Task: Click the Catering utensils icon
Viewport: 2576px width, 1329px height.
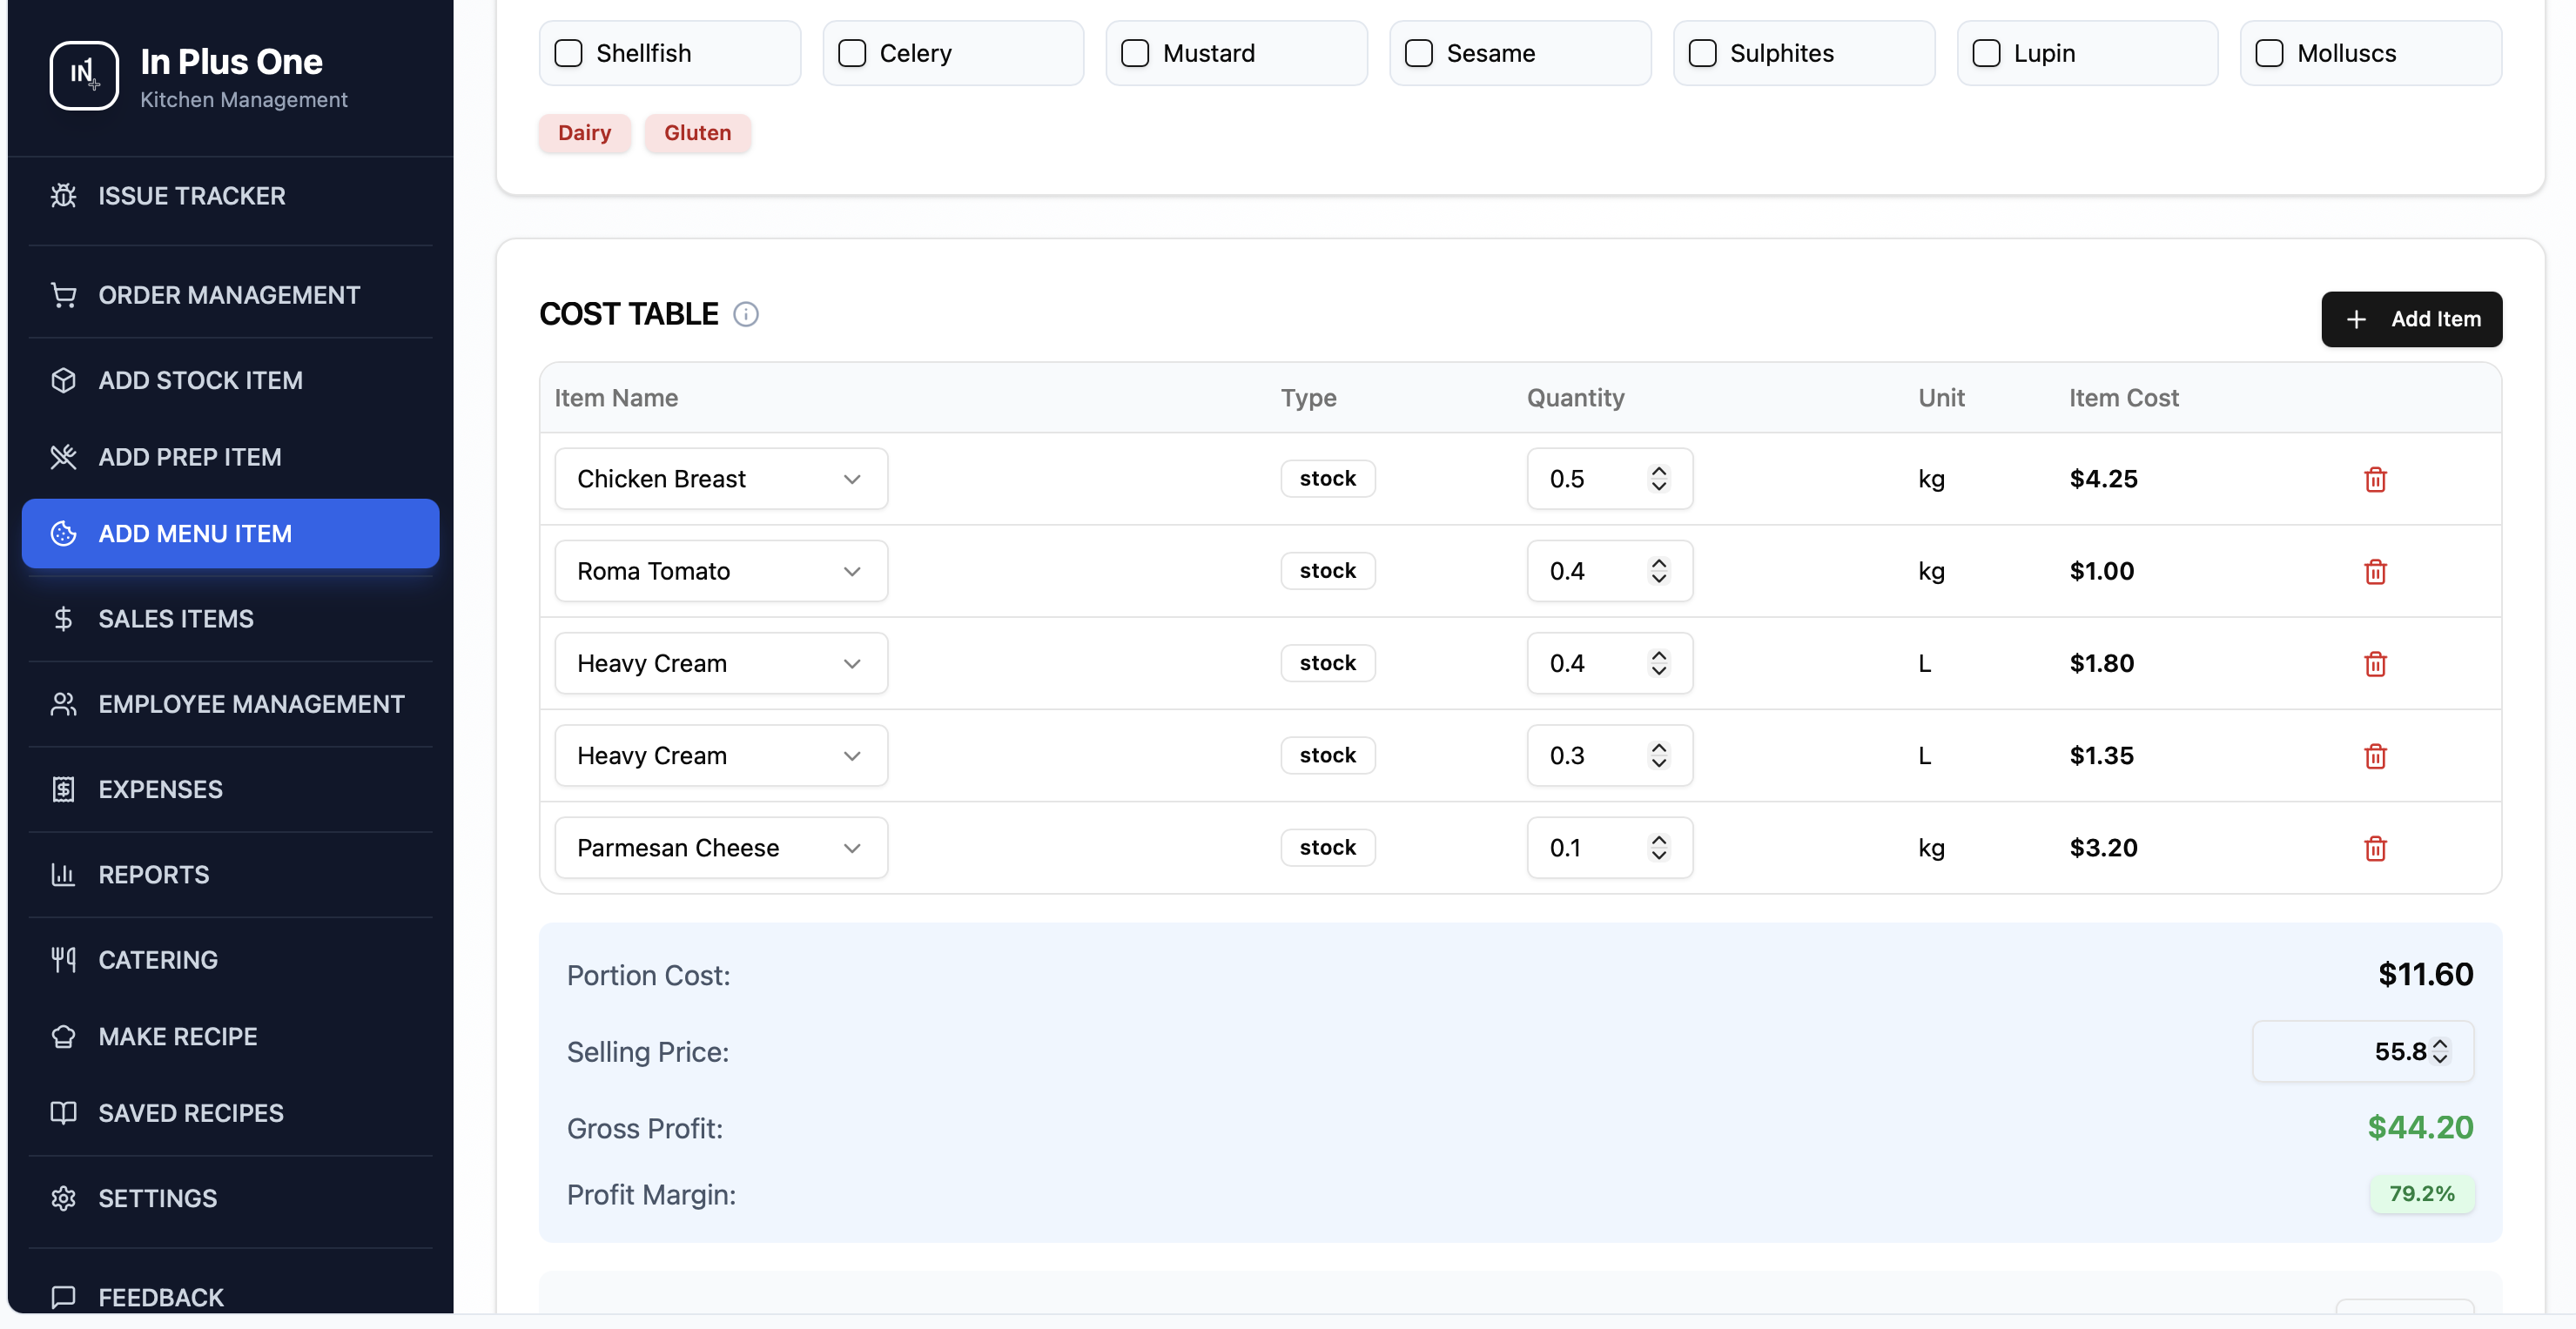Action: coord(63,960)
